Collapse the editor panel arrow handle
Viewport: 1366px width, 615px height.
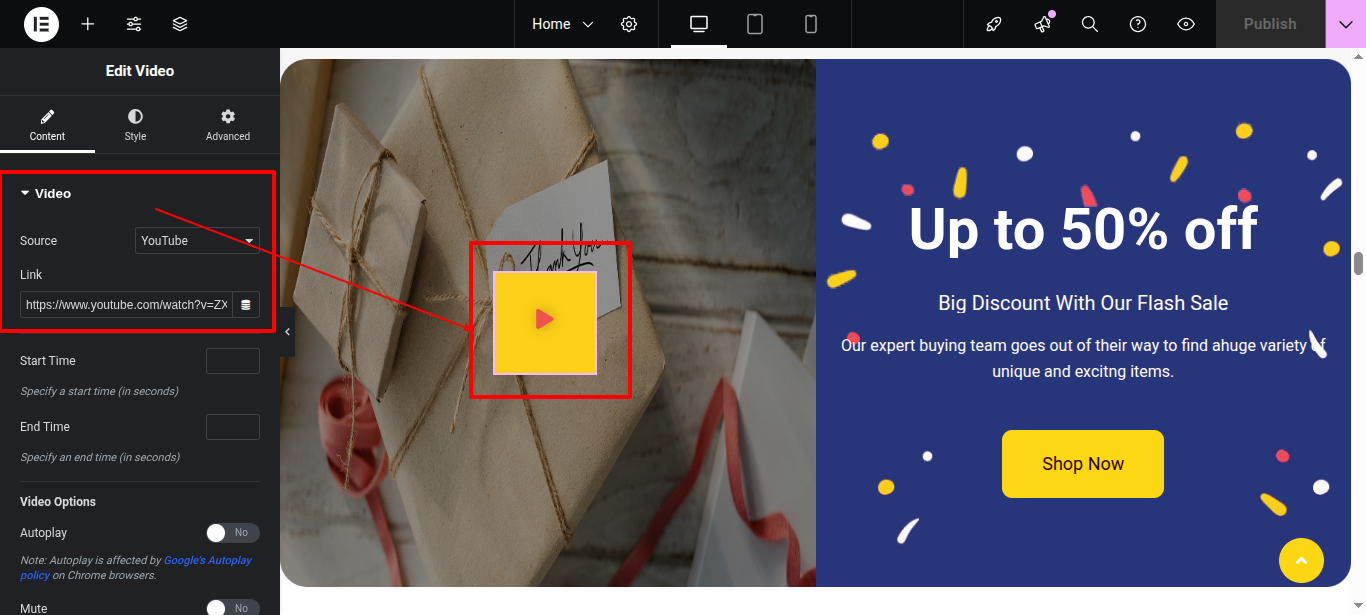click(288, 333)
